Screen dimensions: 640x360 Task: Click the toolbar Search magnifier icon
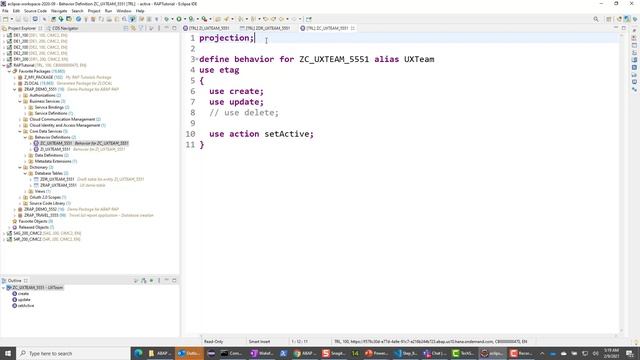click(x=596, y=19)
